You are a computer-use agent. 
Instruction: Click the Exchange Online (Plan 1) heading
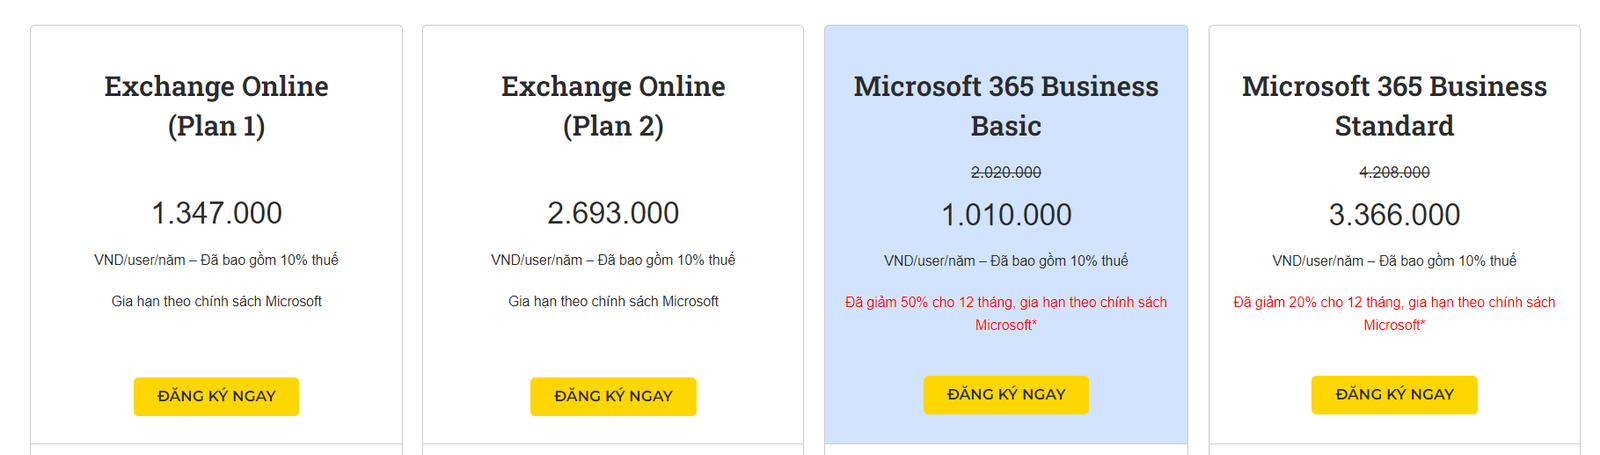tap(216, 106)
